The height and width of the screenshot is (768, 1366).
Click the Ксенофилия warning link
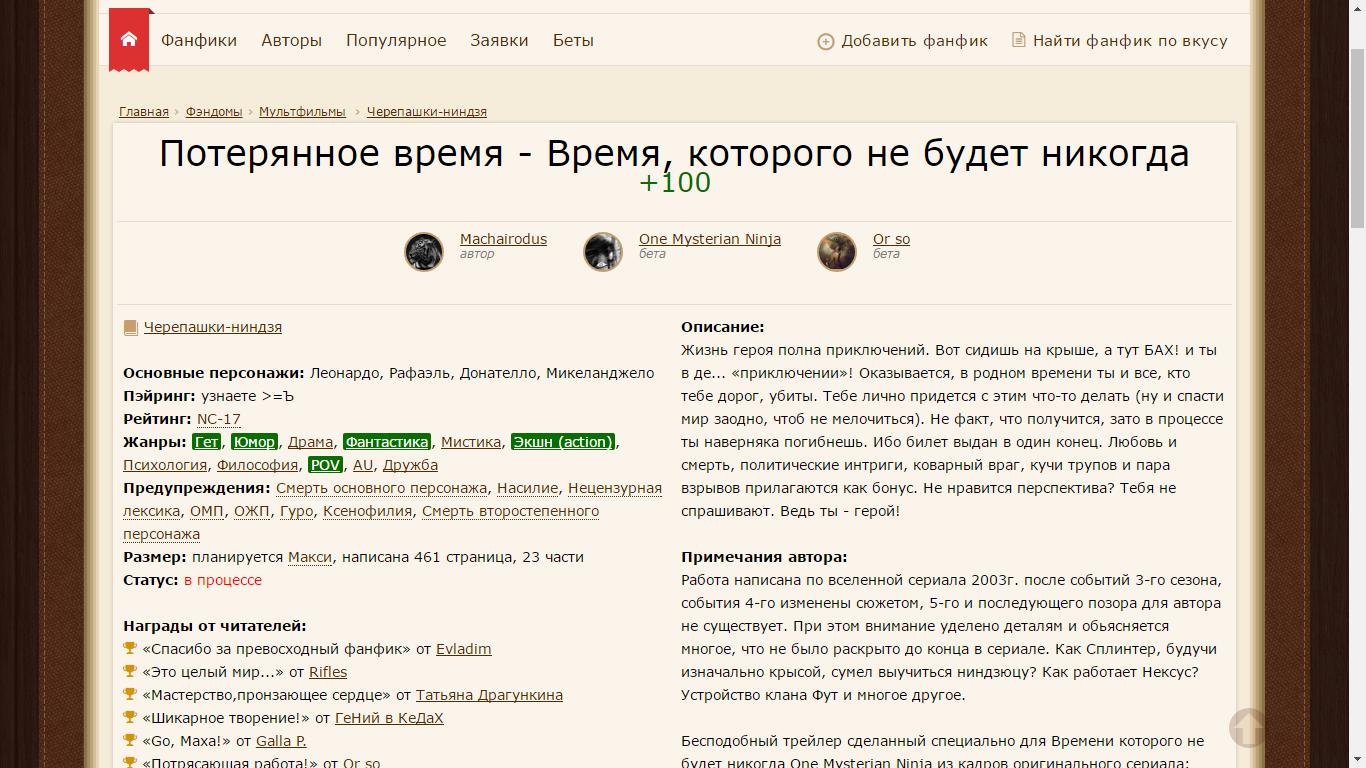point(368,511)
